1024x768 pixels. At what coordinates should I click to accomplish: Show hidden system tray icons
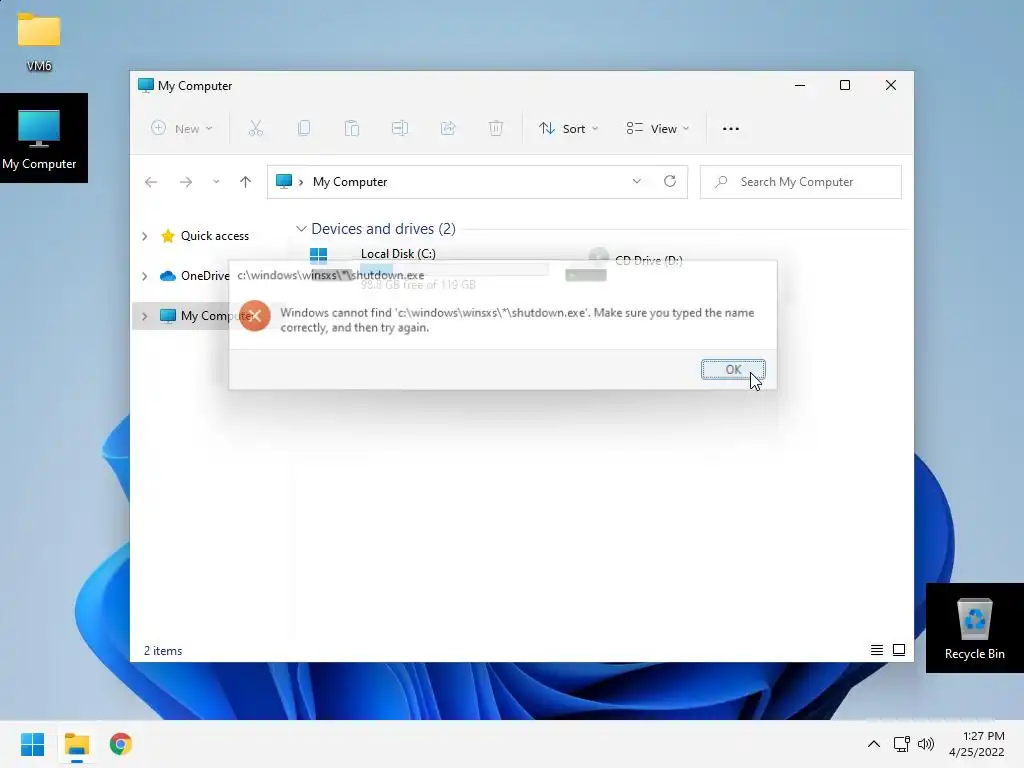click(x=874, y=744)
